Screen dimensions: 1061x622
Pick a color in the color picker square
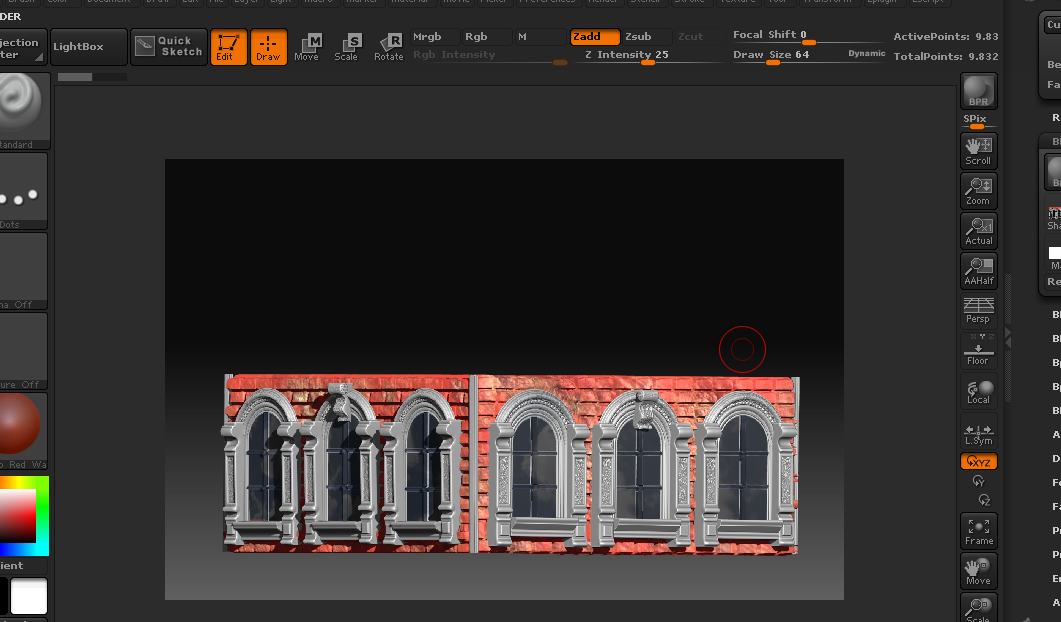(18, 516)
